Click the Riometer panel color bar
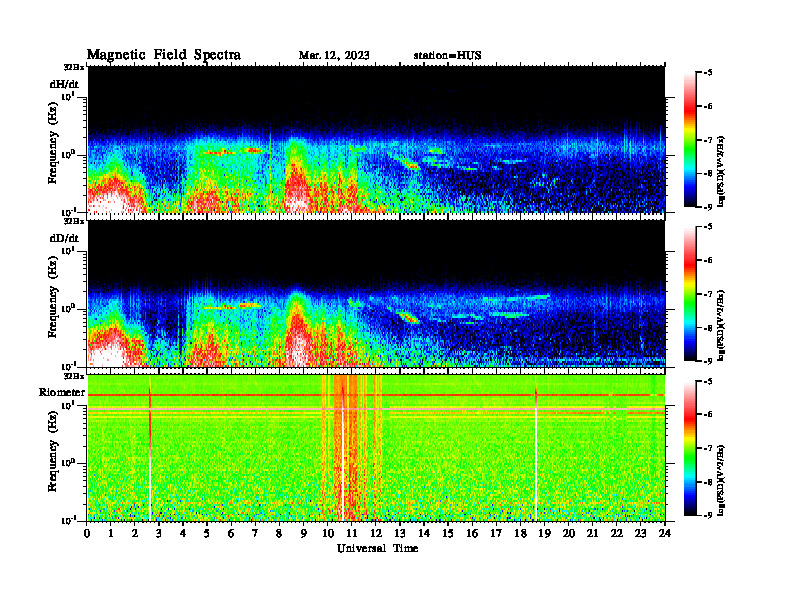Viewport: 792px width, 612px height. coord(689,448)
